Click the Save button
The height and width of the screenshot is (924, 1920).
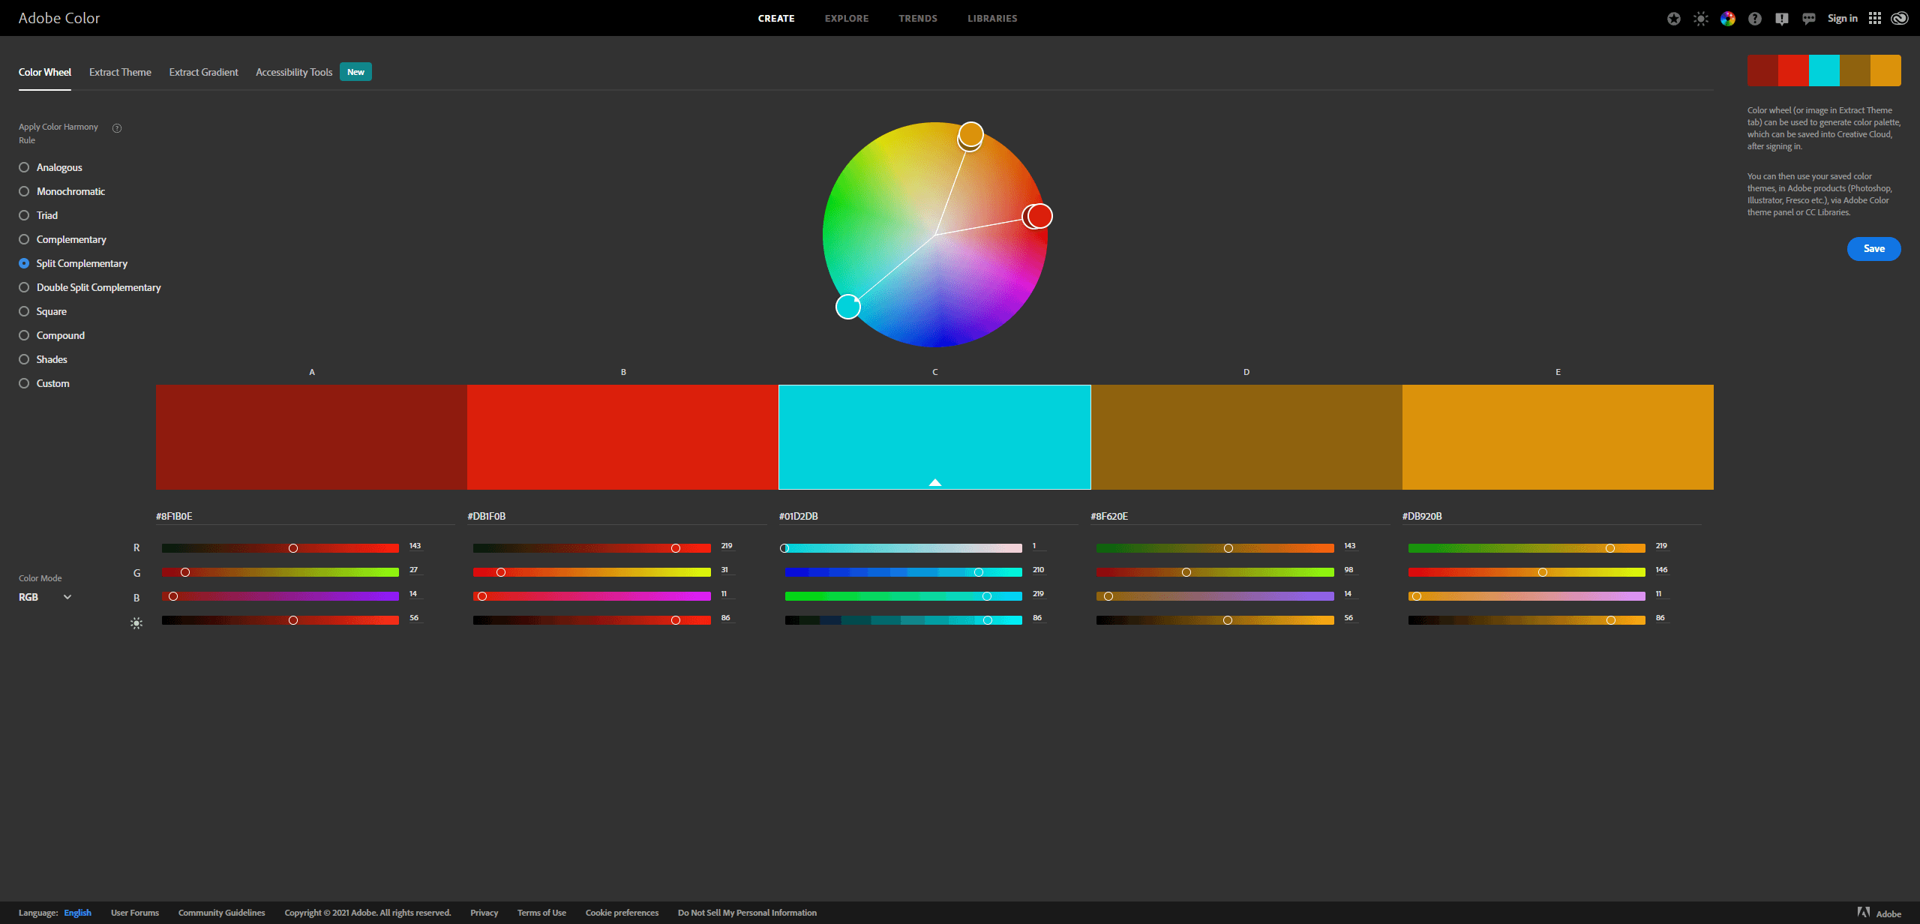[x=1873, y=248]
